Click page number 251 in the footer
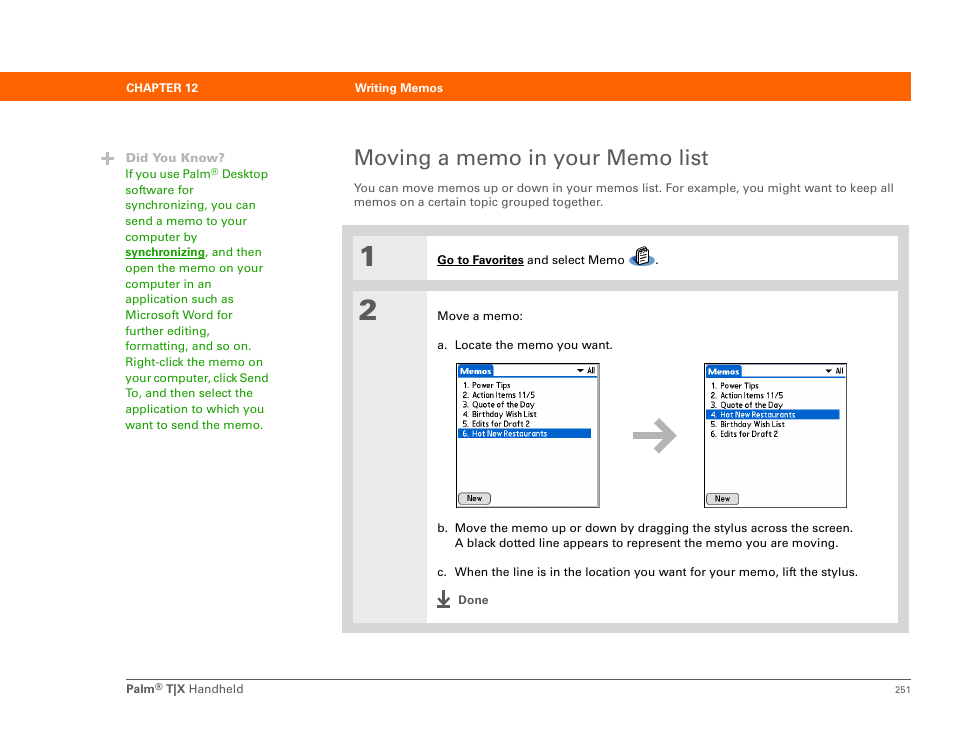Screen dimensions: 954x738 [x=902, y=690]
